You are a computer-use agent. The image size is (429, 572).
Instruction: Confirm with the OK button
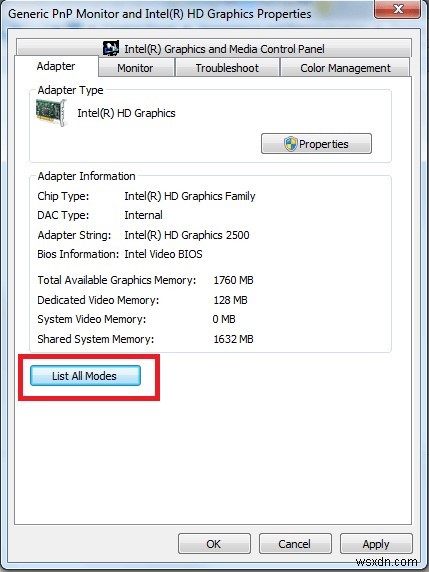click(214, 544)
